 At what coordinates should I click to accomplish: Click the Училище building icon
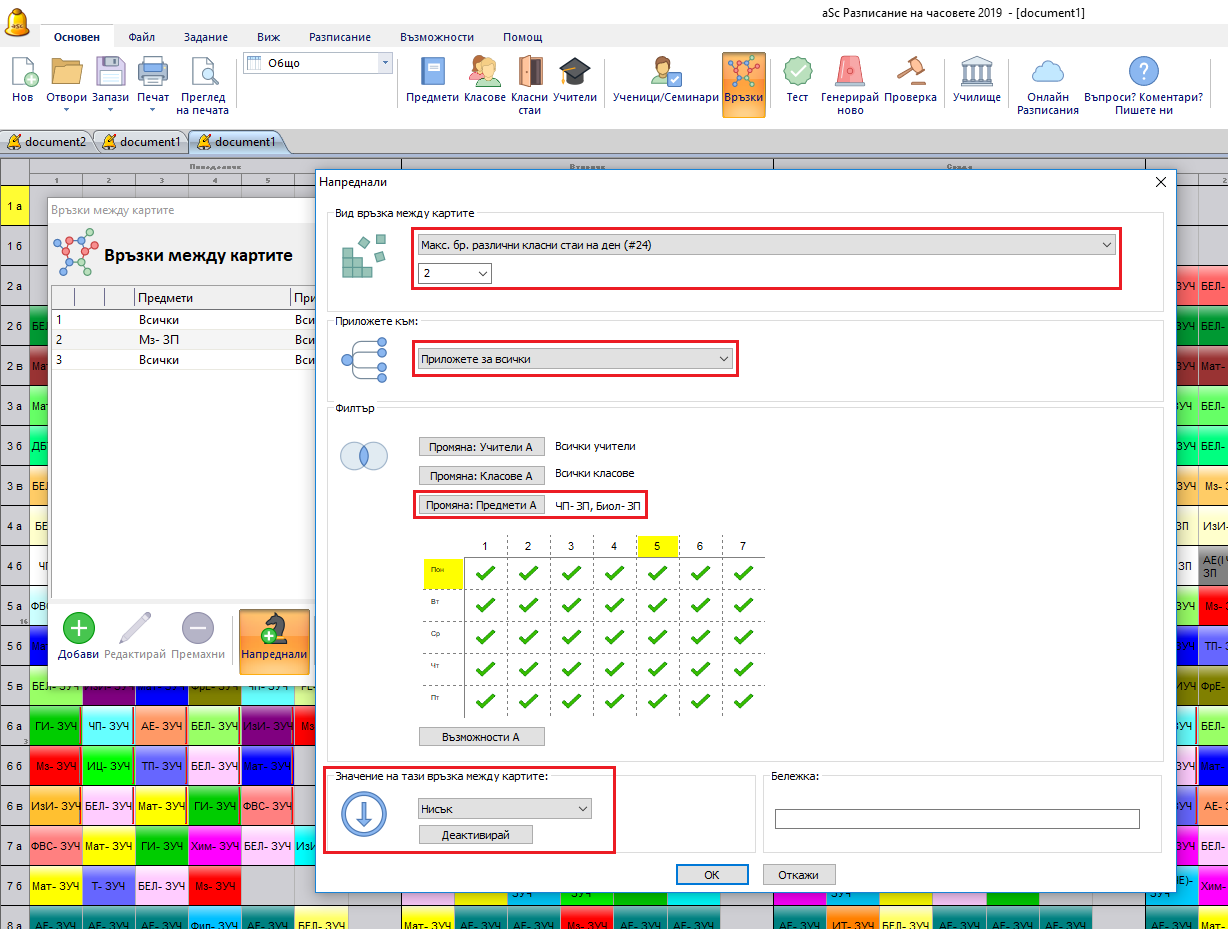click(x=976, y=79)
